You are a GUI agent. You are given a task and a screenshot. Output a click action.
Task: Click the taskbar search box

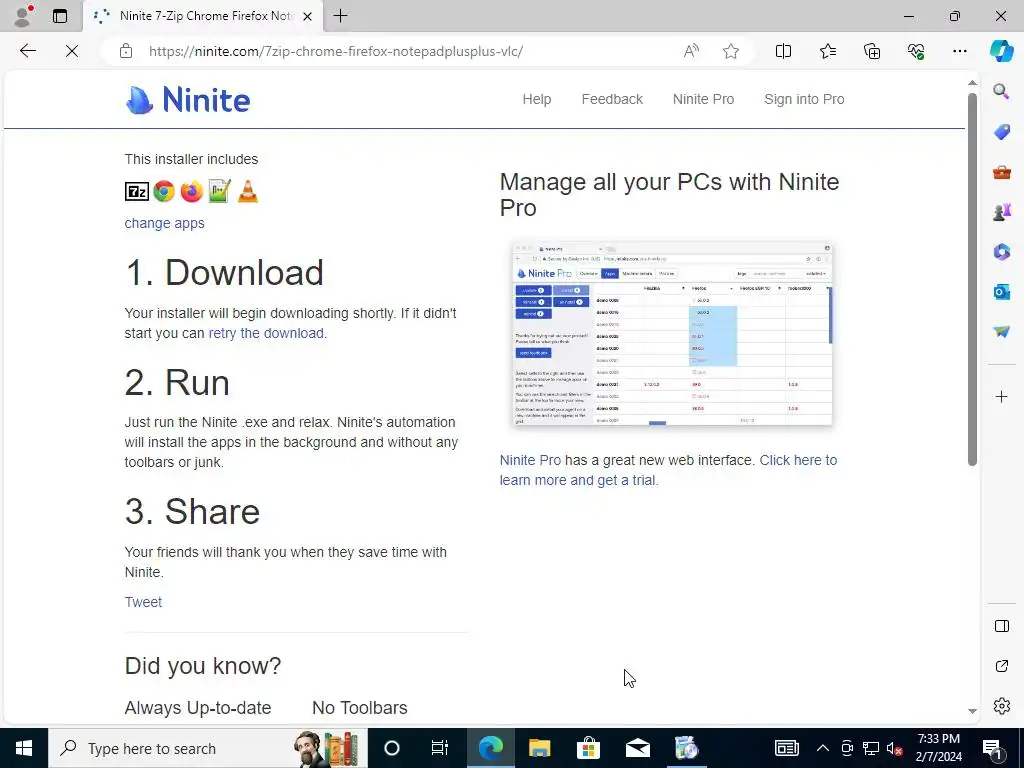(208, 748)
